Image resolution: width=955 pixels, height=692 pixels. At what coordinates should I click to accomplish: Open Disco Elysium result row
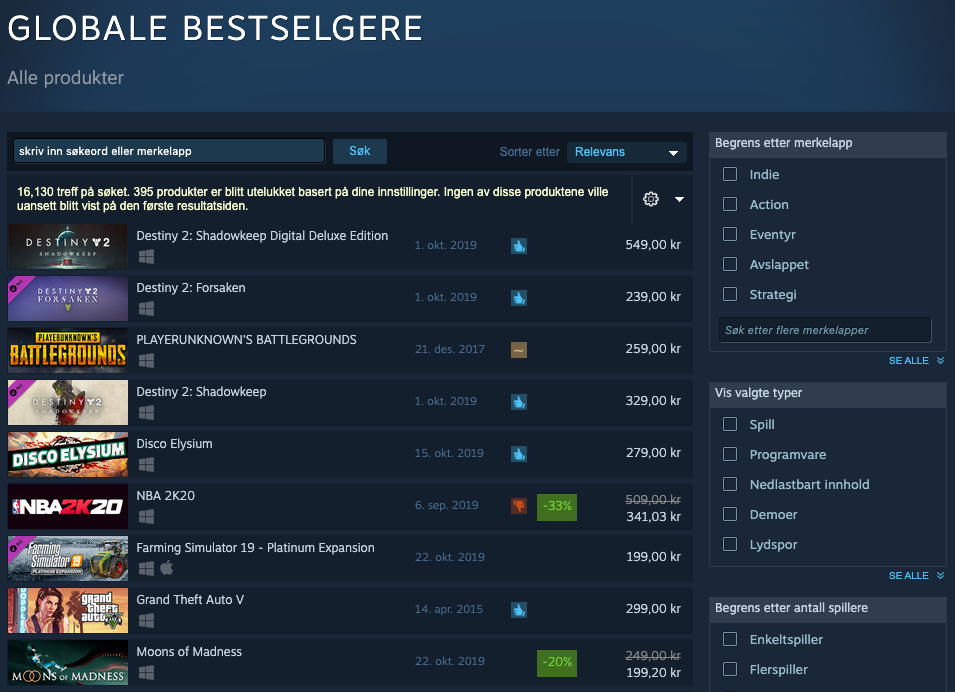click(350, 454)
